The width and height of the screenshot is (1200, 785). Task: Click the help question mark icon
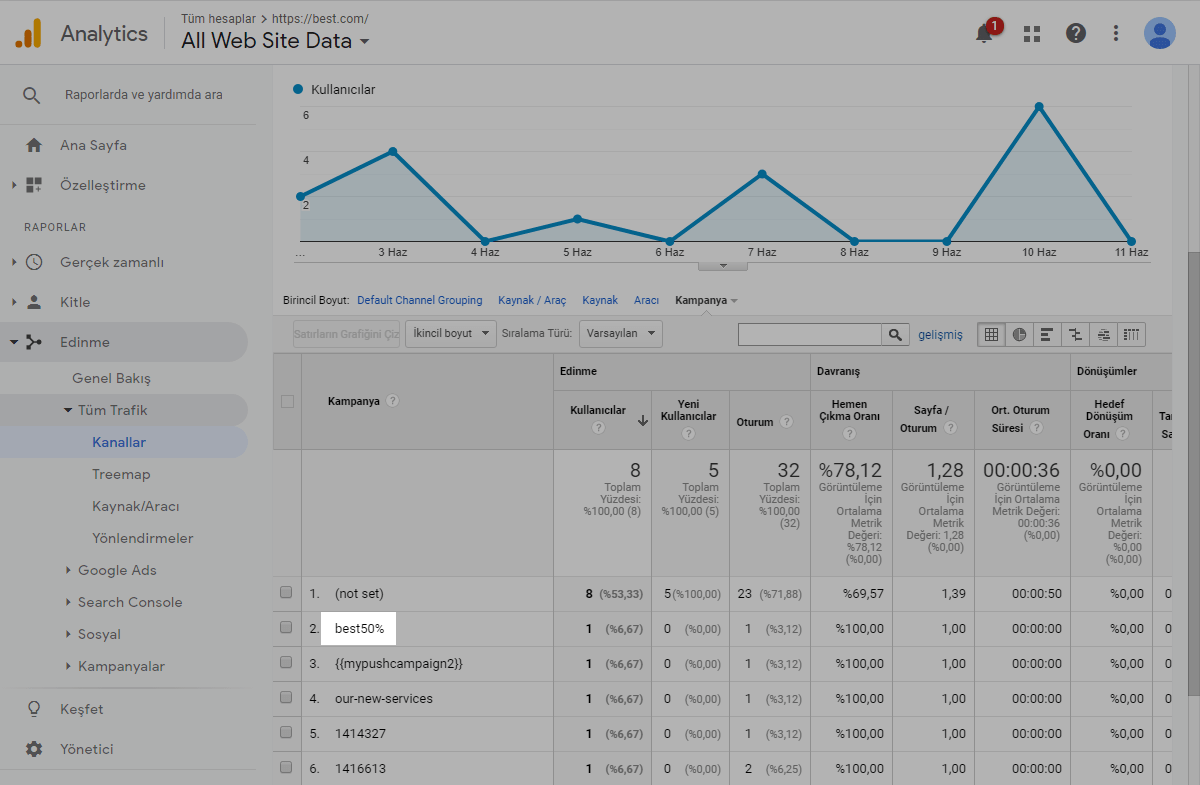coord(1076,33)
